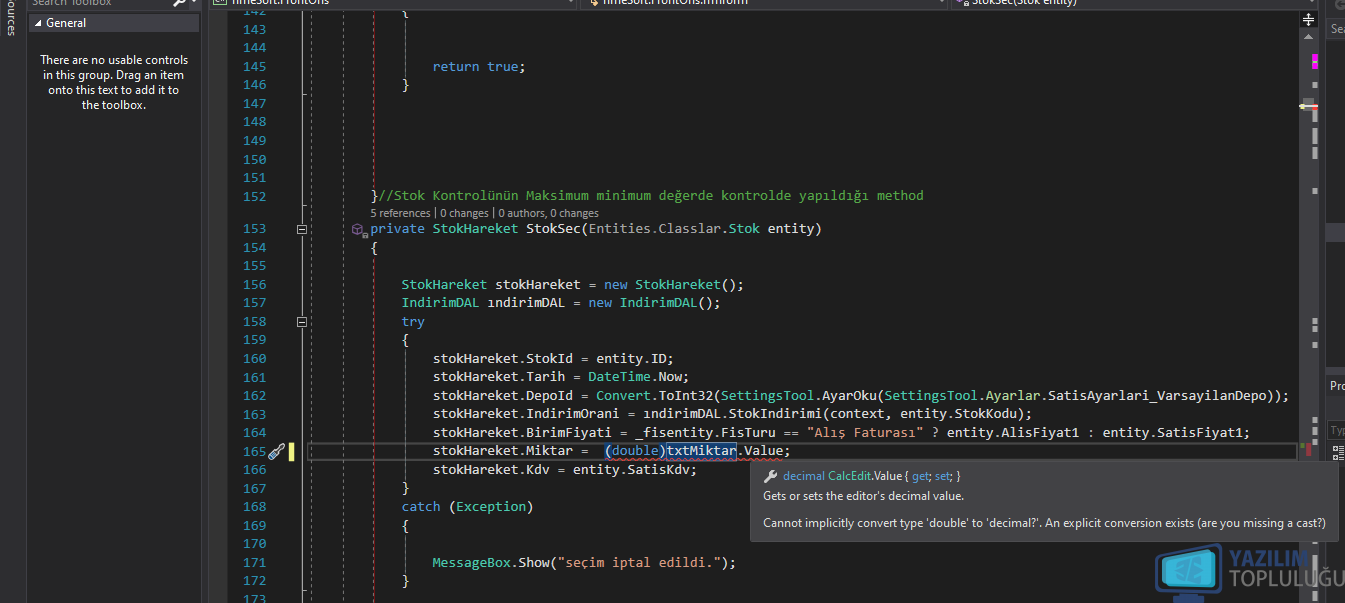
Task: Click the red error marker in scrollbar
Action: point(1308,451)
